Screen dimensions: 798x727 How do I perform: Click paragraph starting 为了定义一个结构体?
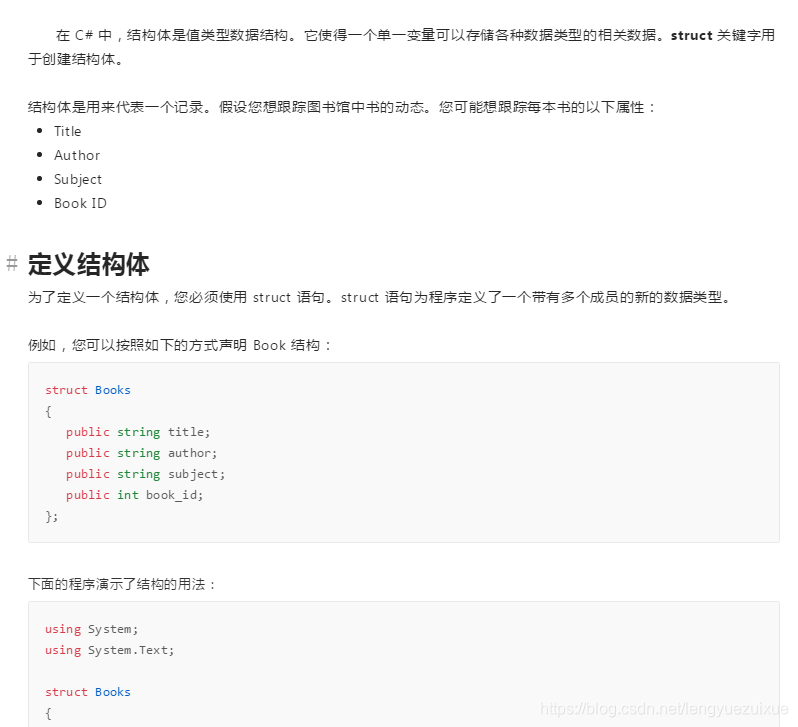tap(380, 297)
